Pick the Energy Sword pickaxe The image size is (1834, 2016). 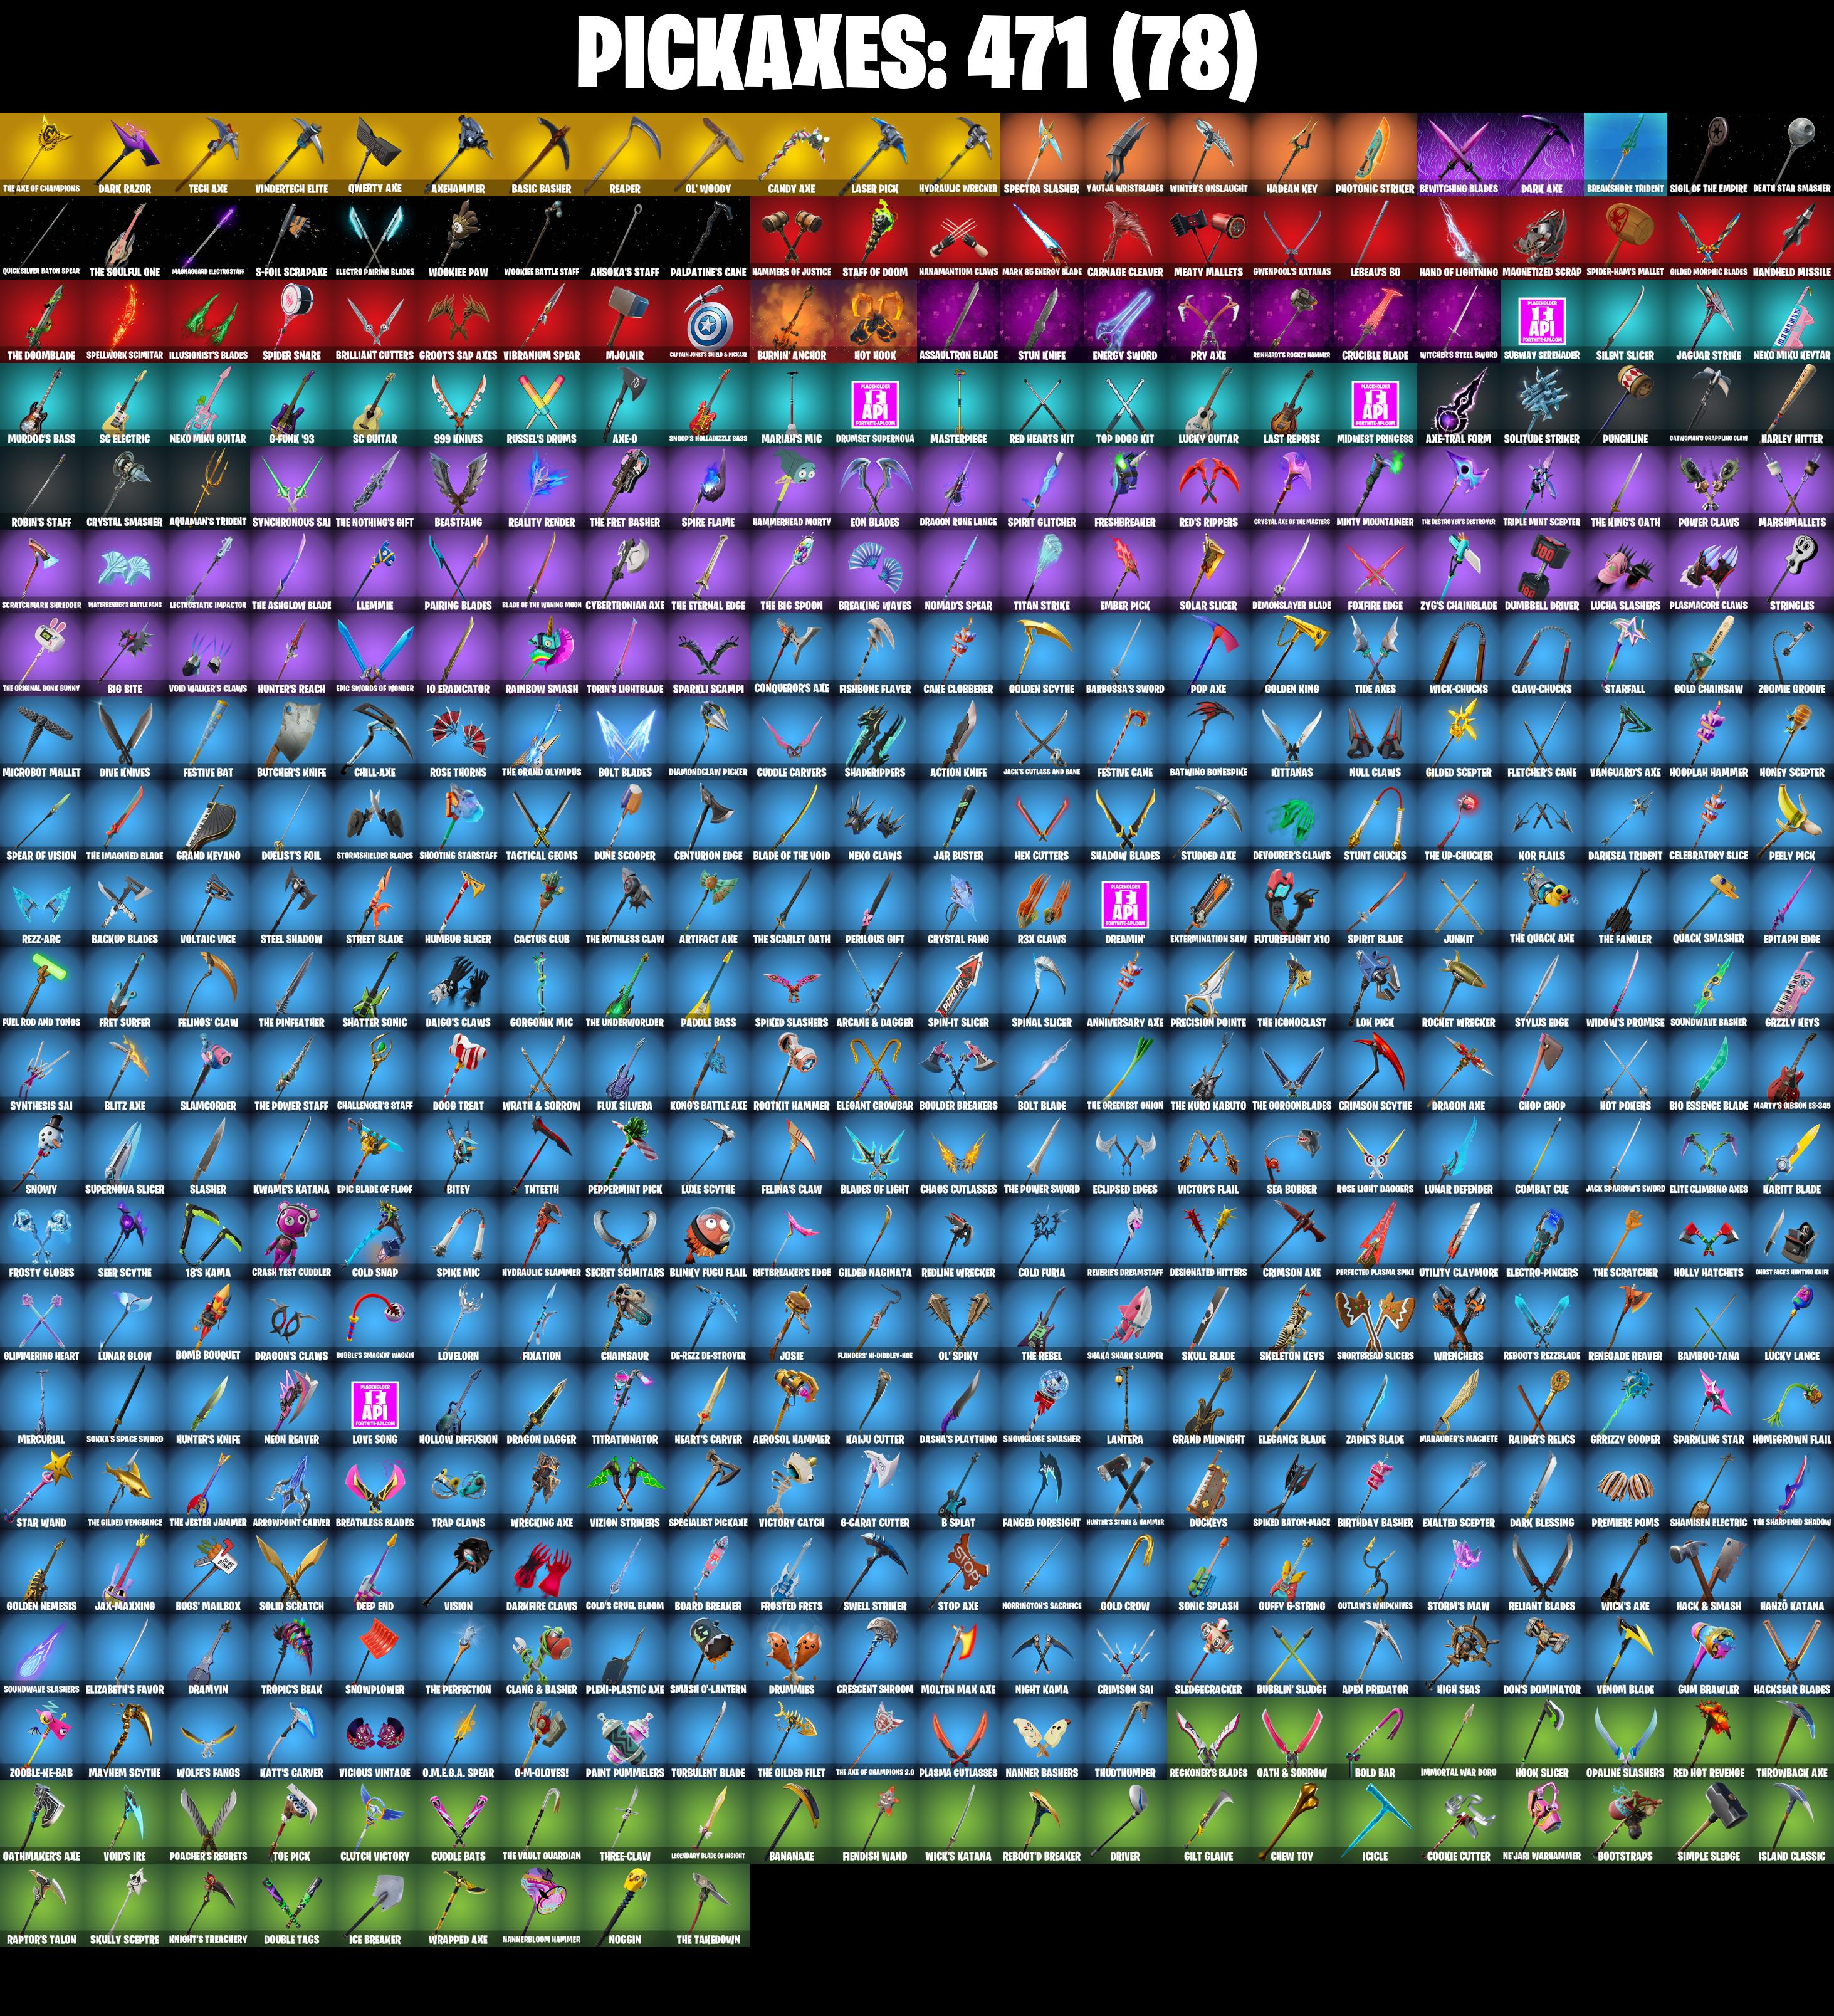coord(1125,321)
